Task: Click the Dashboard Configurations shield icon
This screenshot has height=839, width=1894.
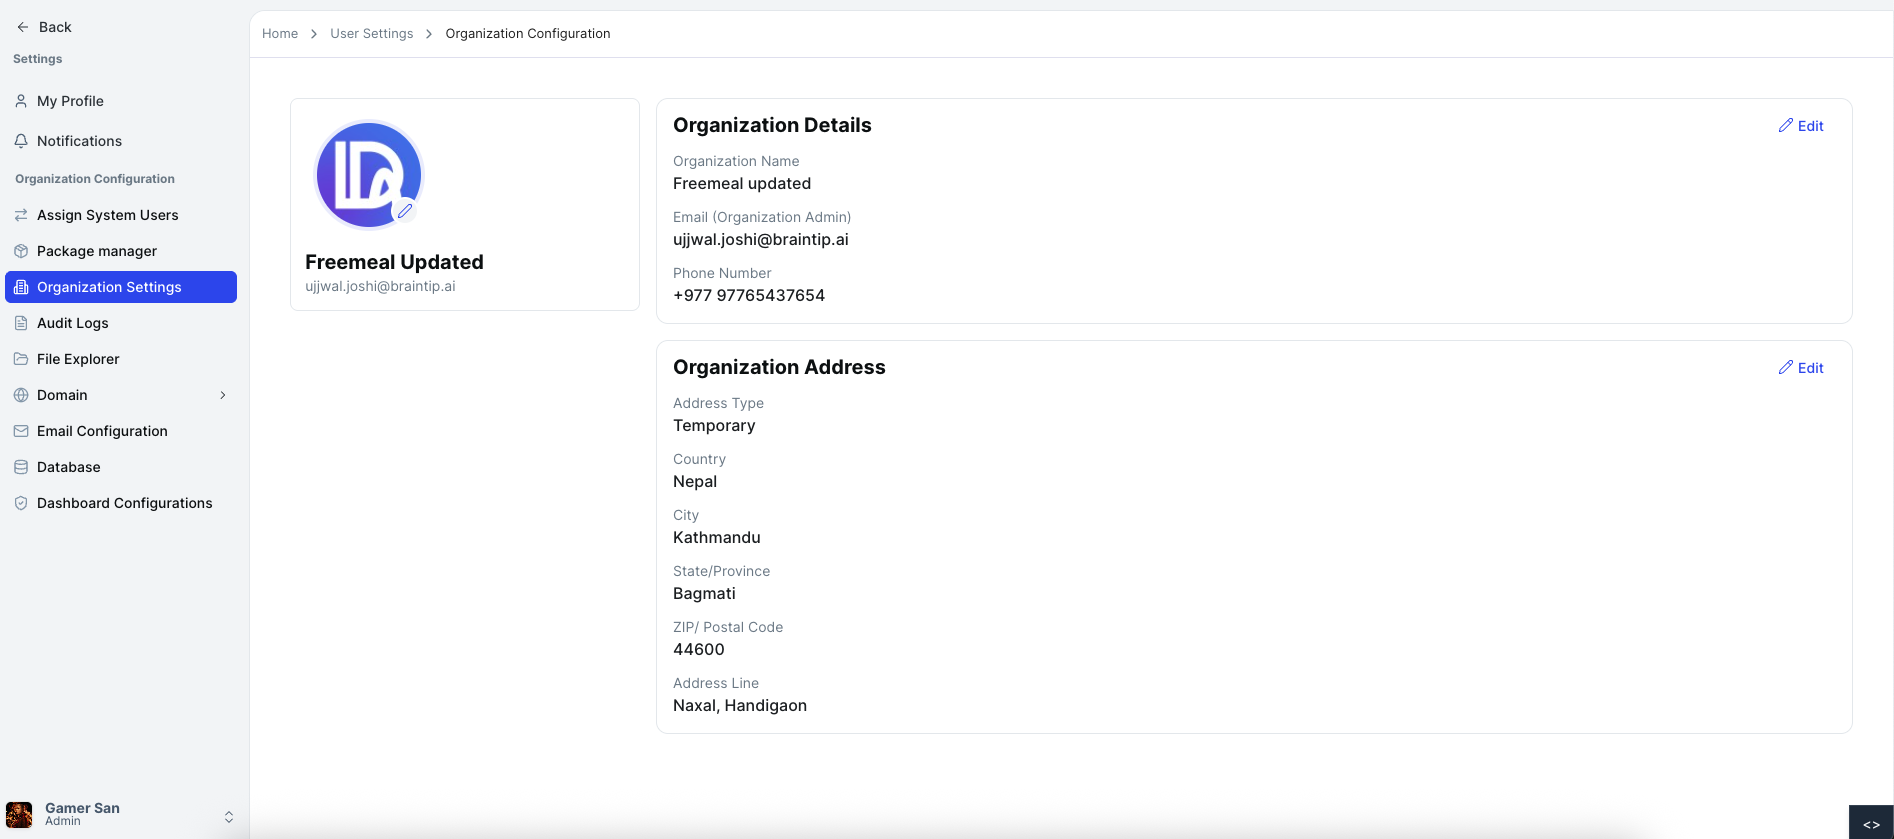Action: [x=21, y=503]
